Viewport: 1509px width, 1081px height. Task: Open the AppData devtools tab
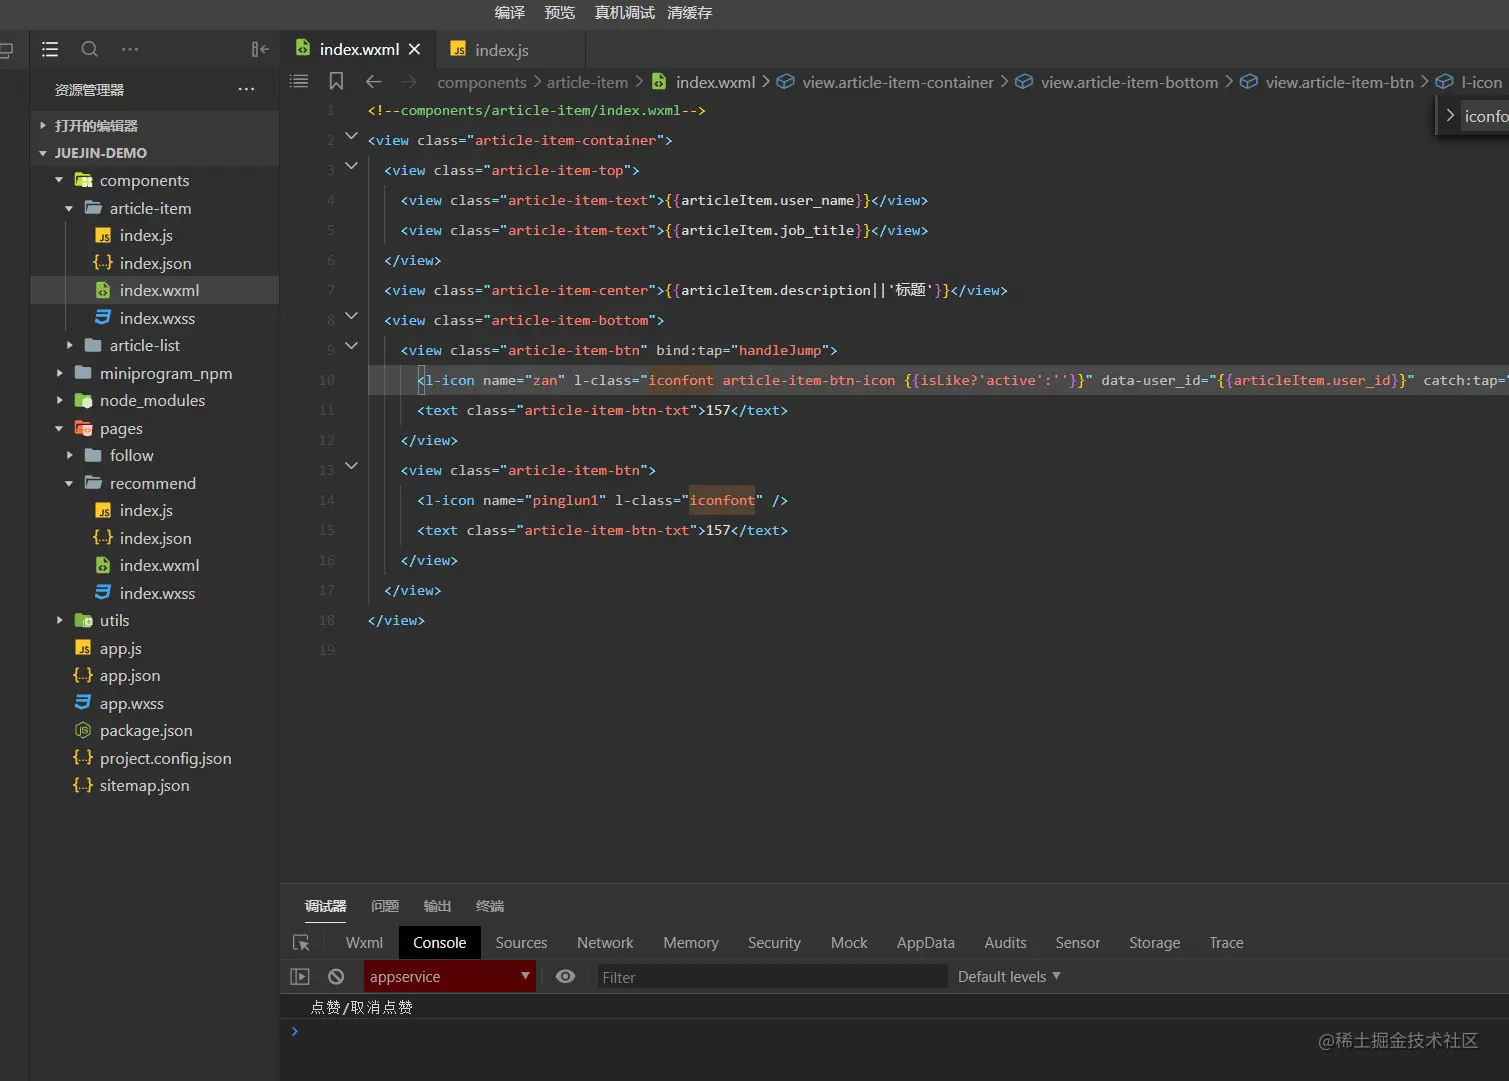(x=925, y=942)
